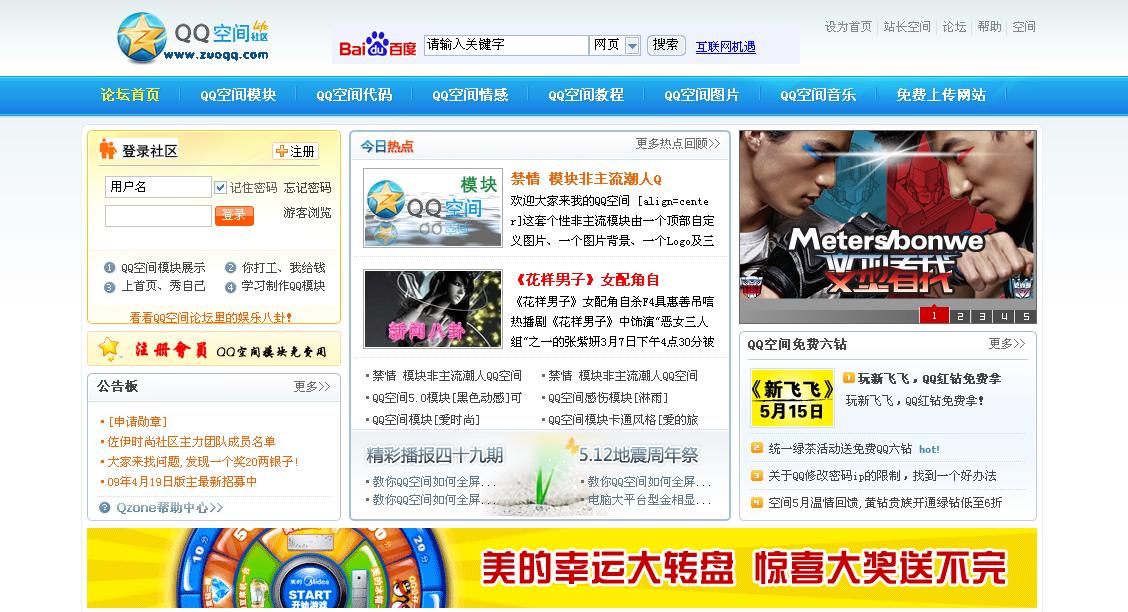The width and height of the screenshot is (1128, 612).
Task: Open the orange icon beside 统一绿茶活动 item
Action: coord(757,448)
